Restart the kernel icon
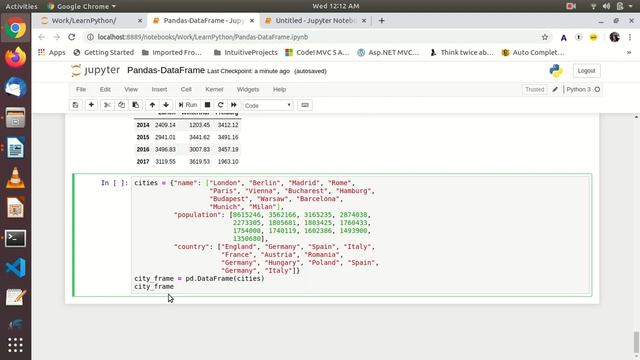Screen dimensions: 640x360 pos(220,105)
